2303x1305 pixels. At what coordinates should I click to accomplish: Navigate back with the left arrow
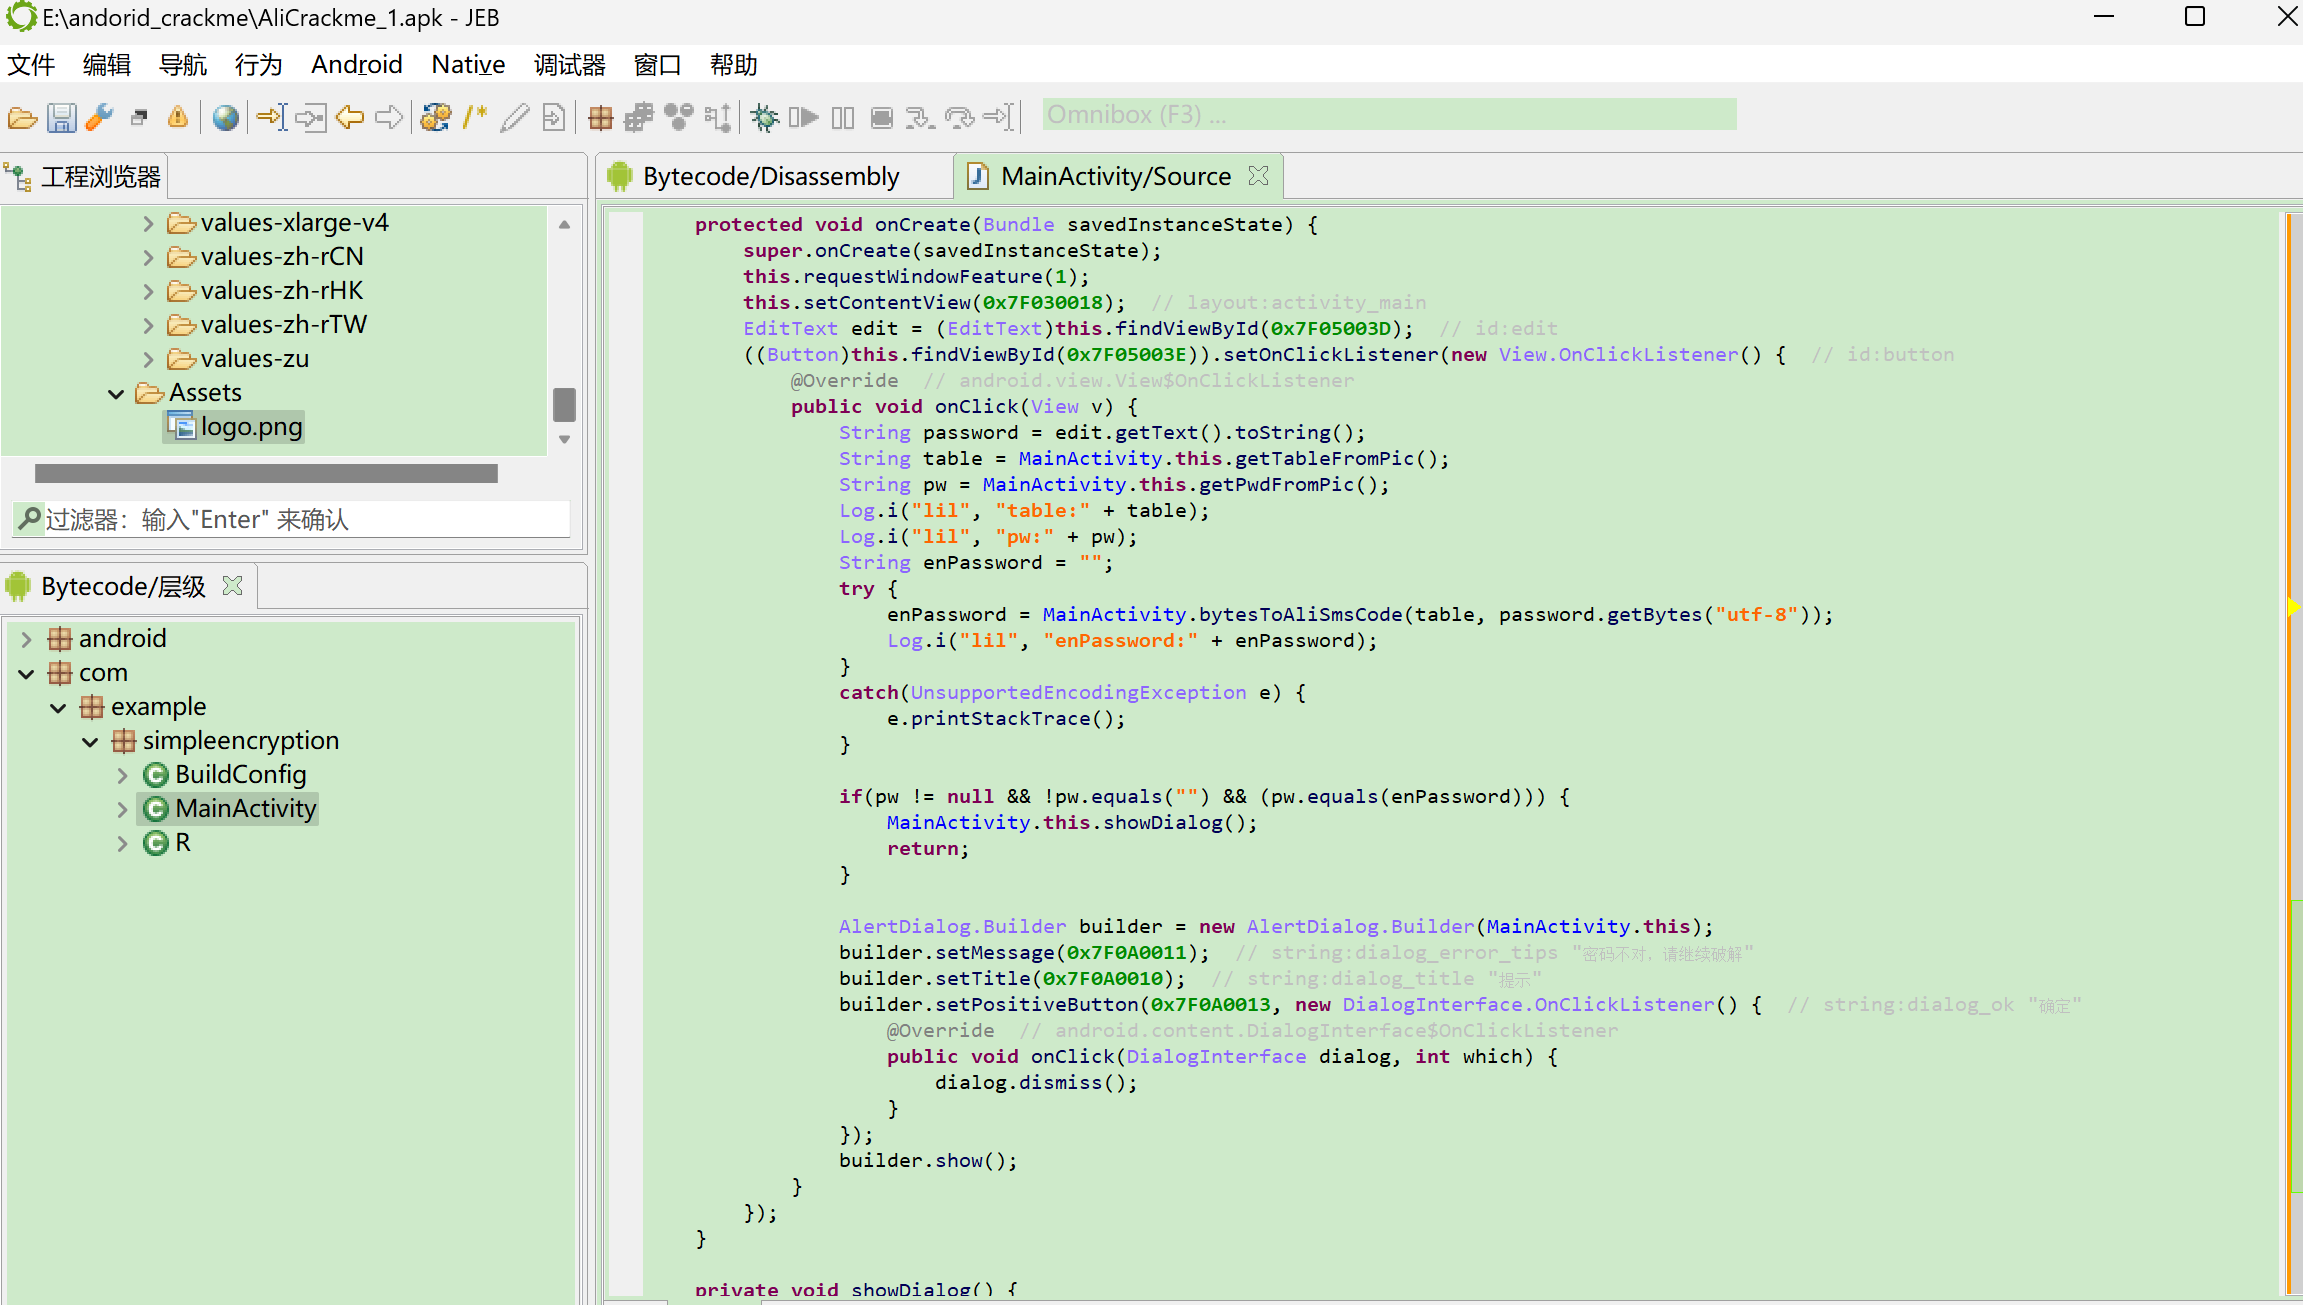350,118
